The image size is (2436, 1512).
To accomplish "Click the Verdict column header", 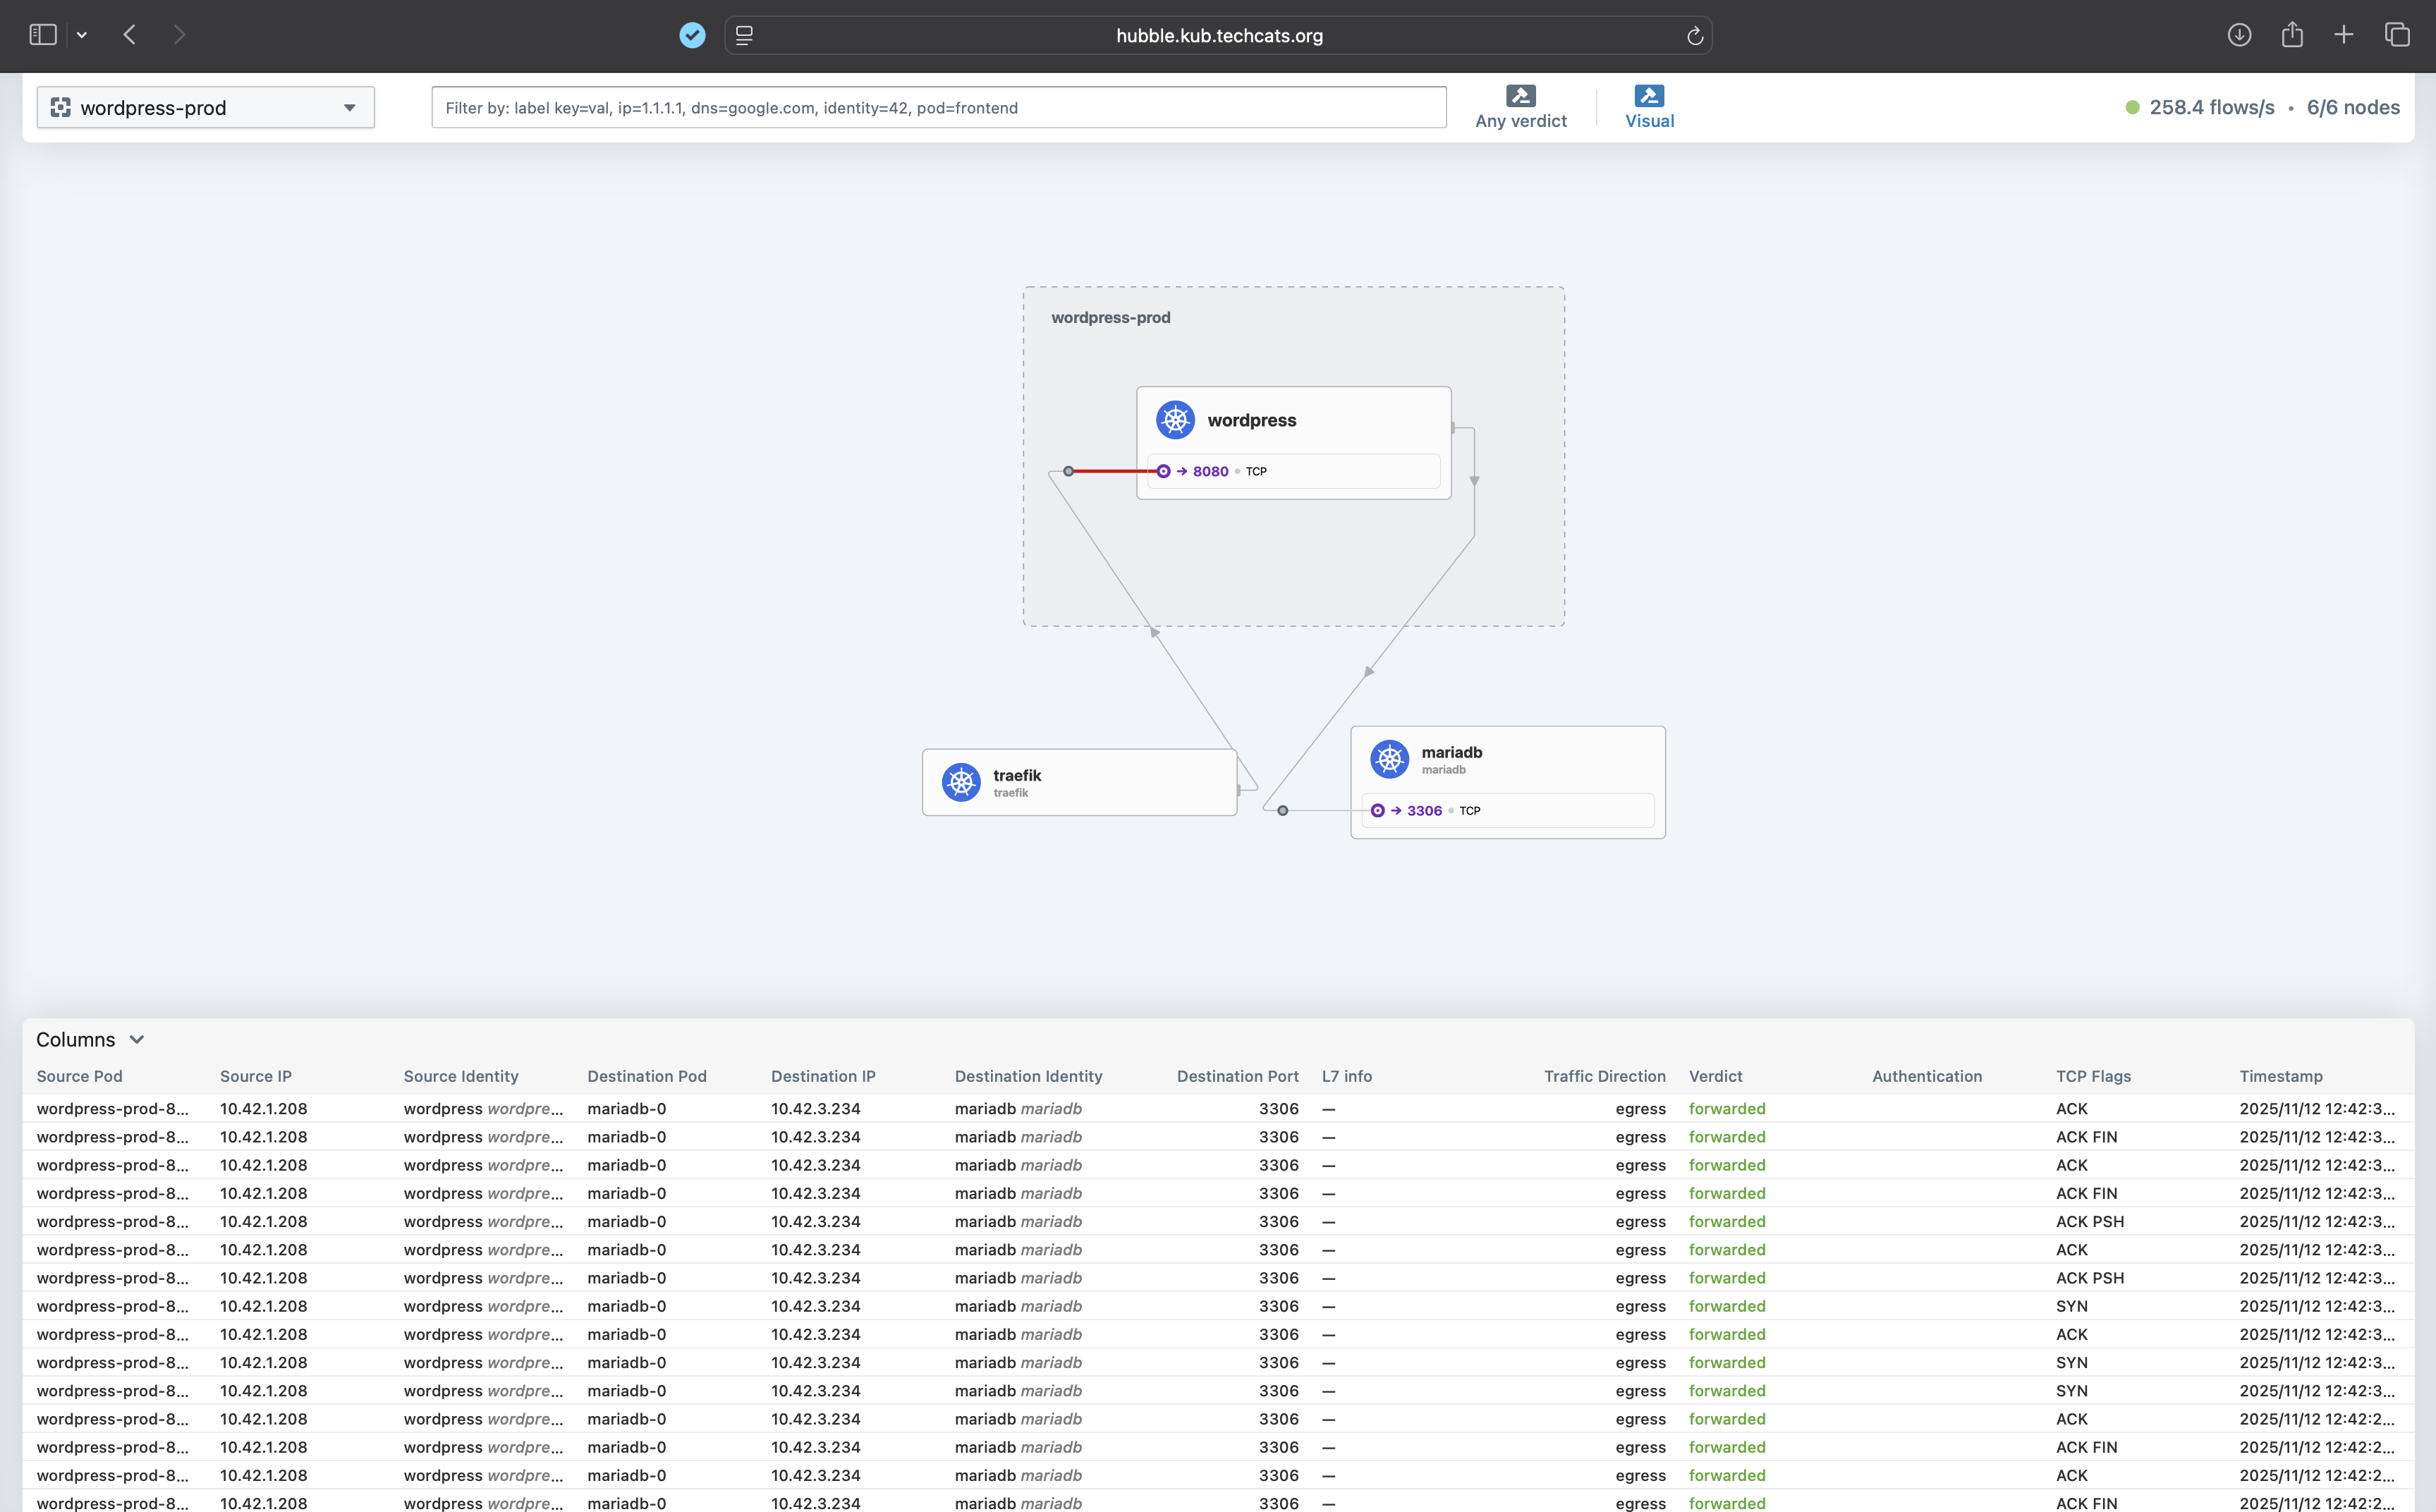I will pyautogui.click(x=1715, y=1076).
